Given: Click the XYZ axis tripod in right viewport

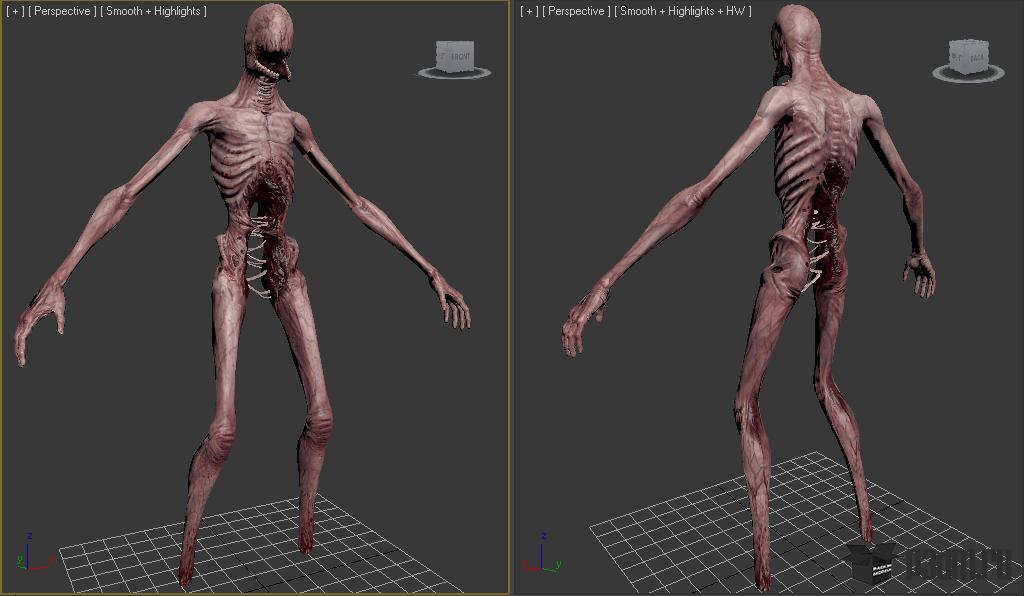Looking at the screenshot, I should pos(542,553).
